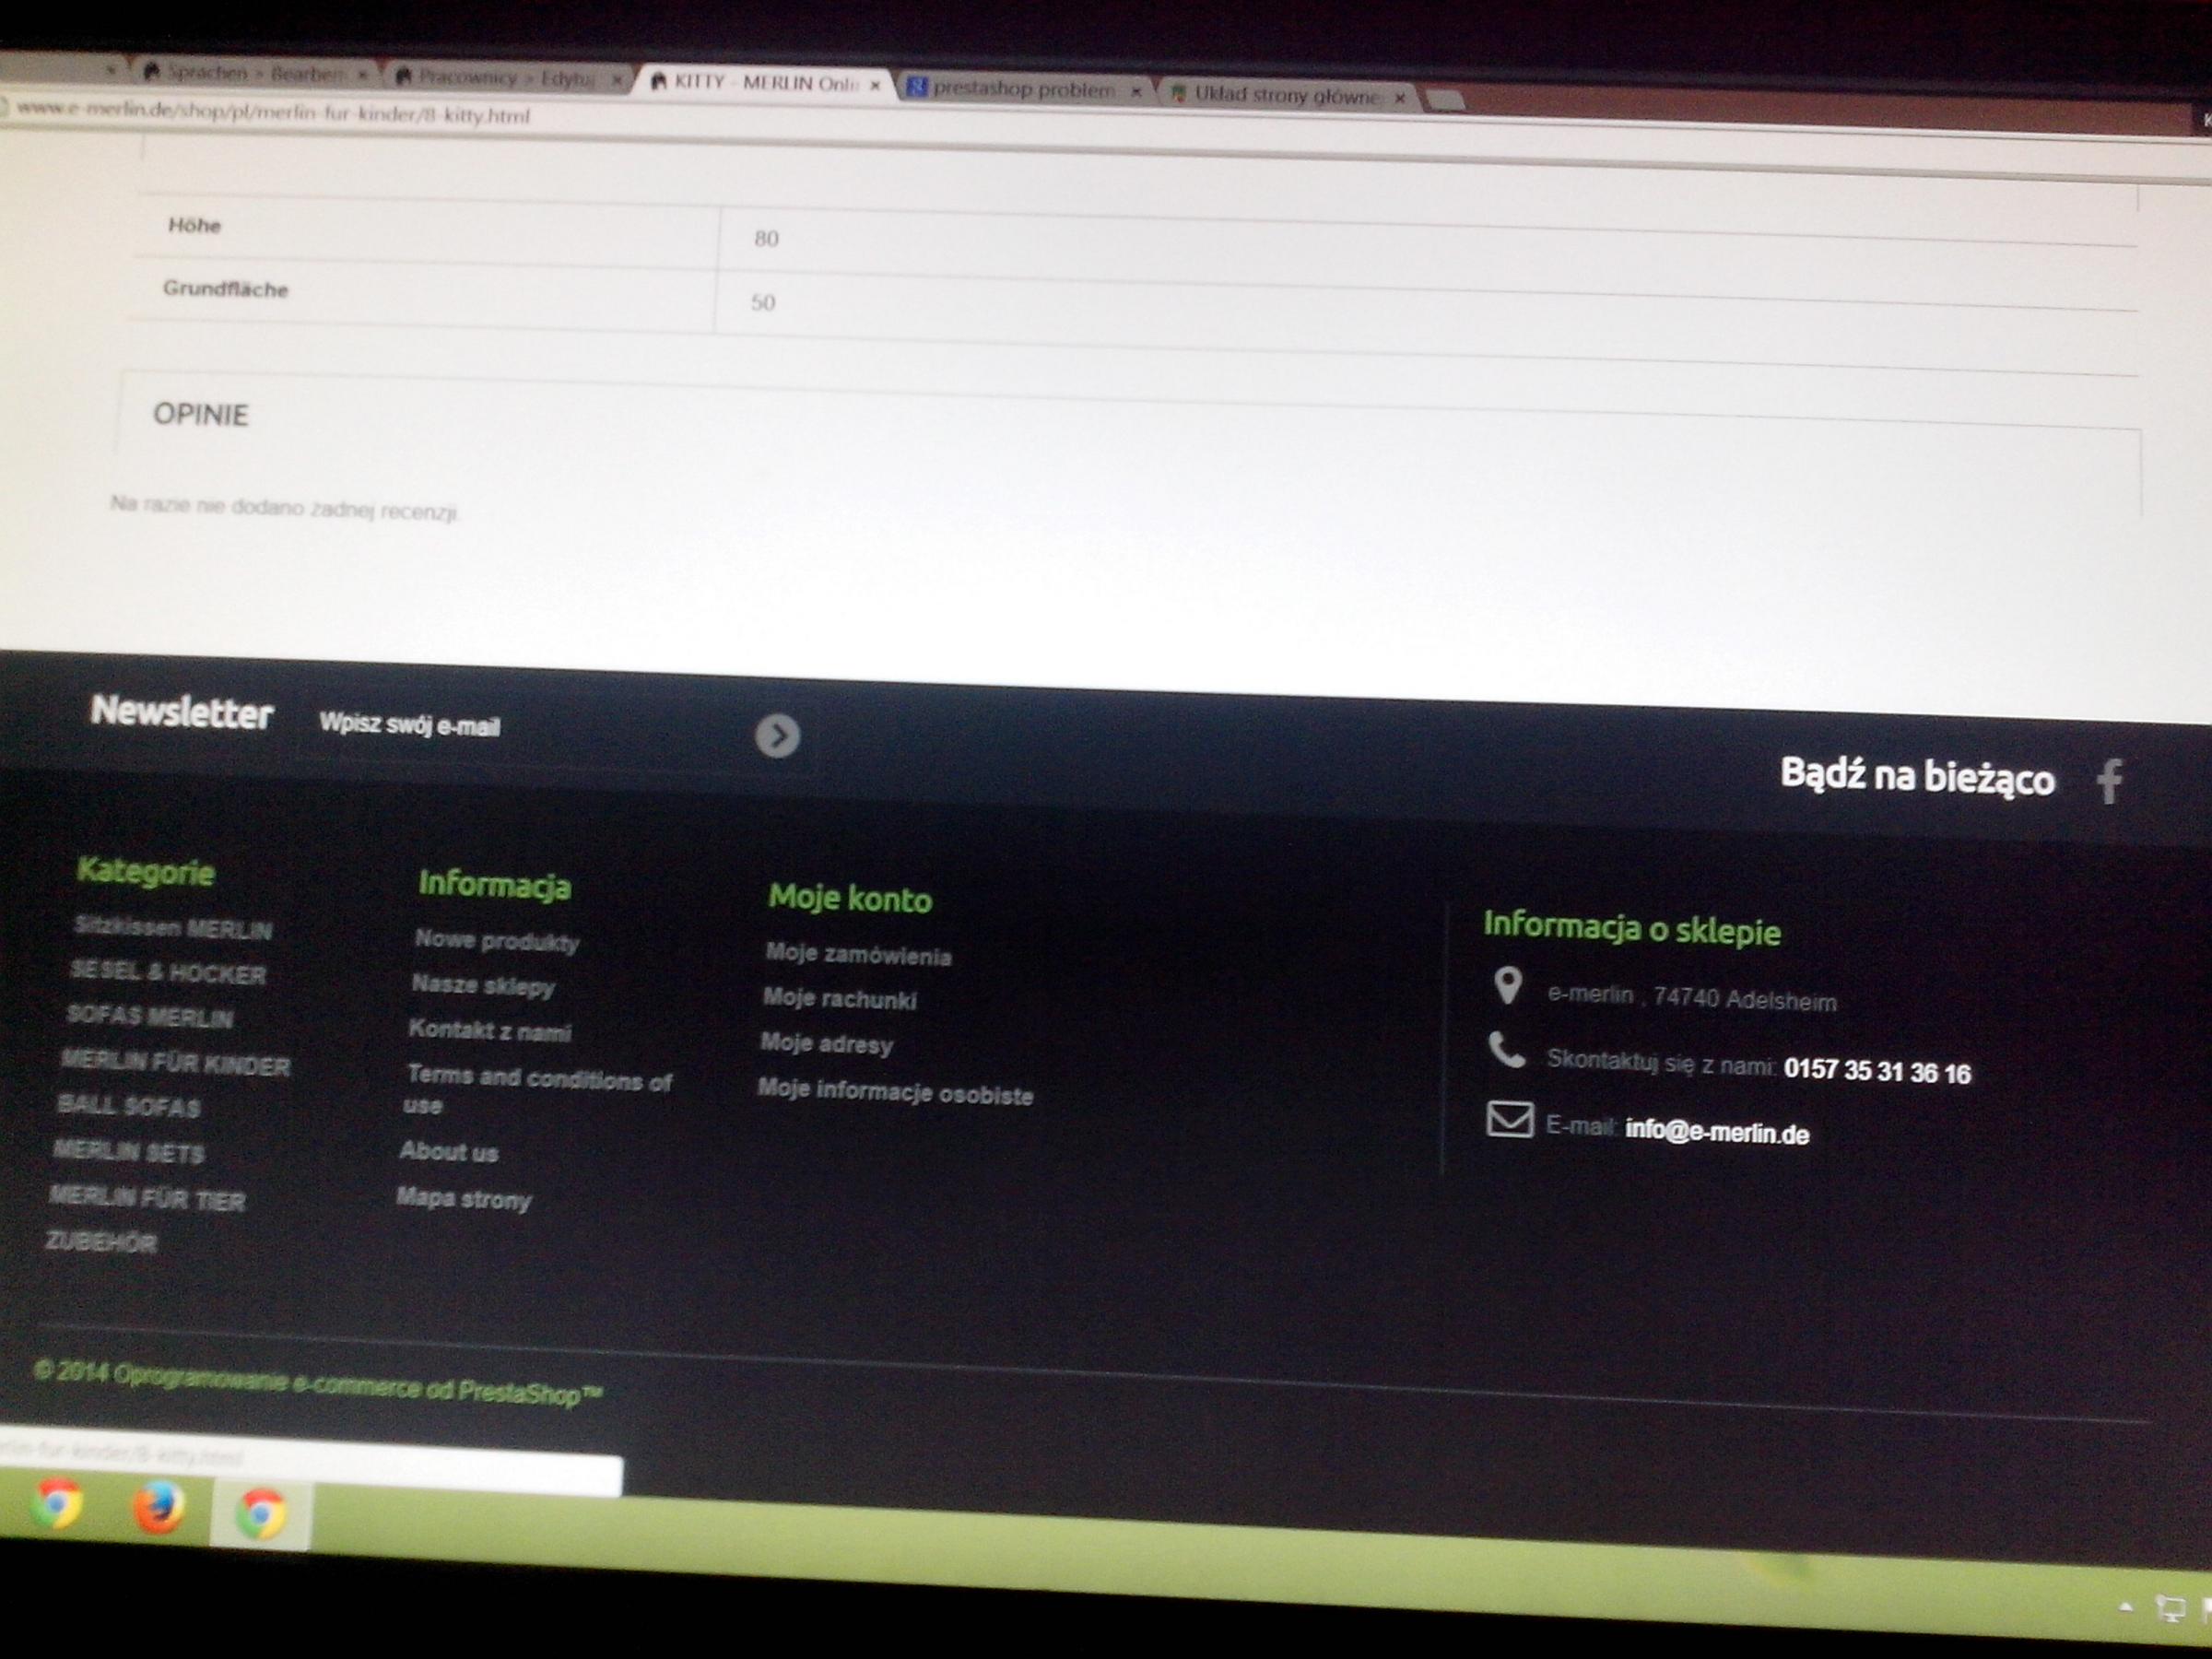Open the Pracownicy > Edytuj tab

click(x=505, y=78)
